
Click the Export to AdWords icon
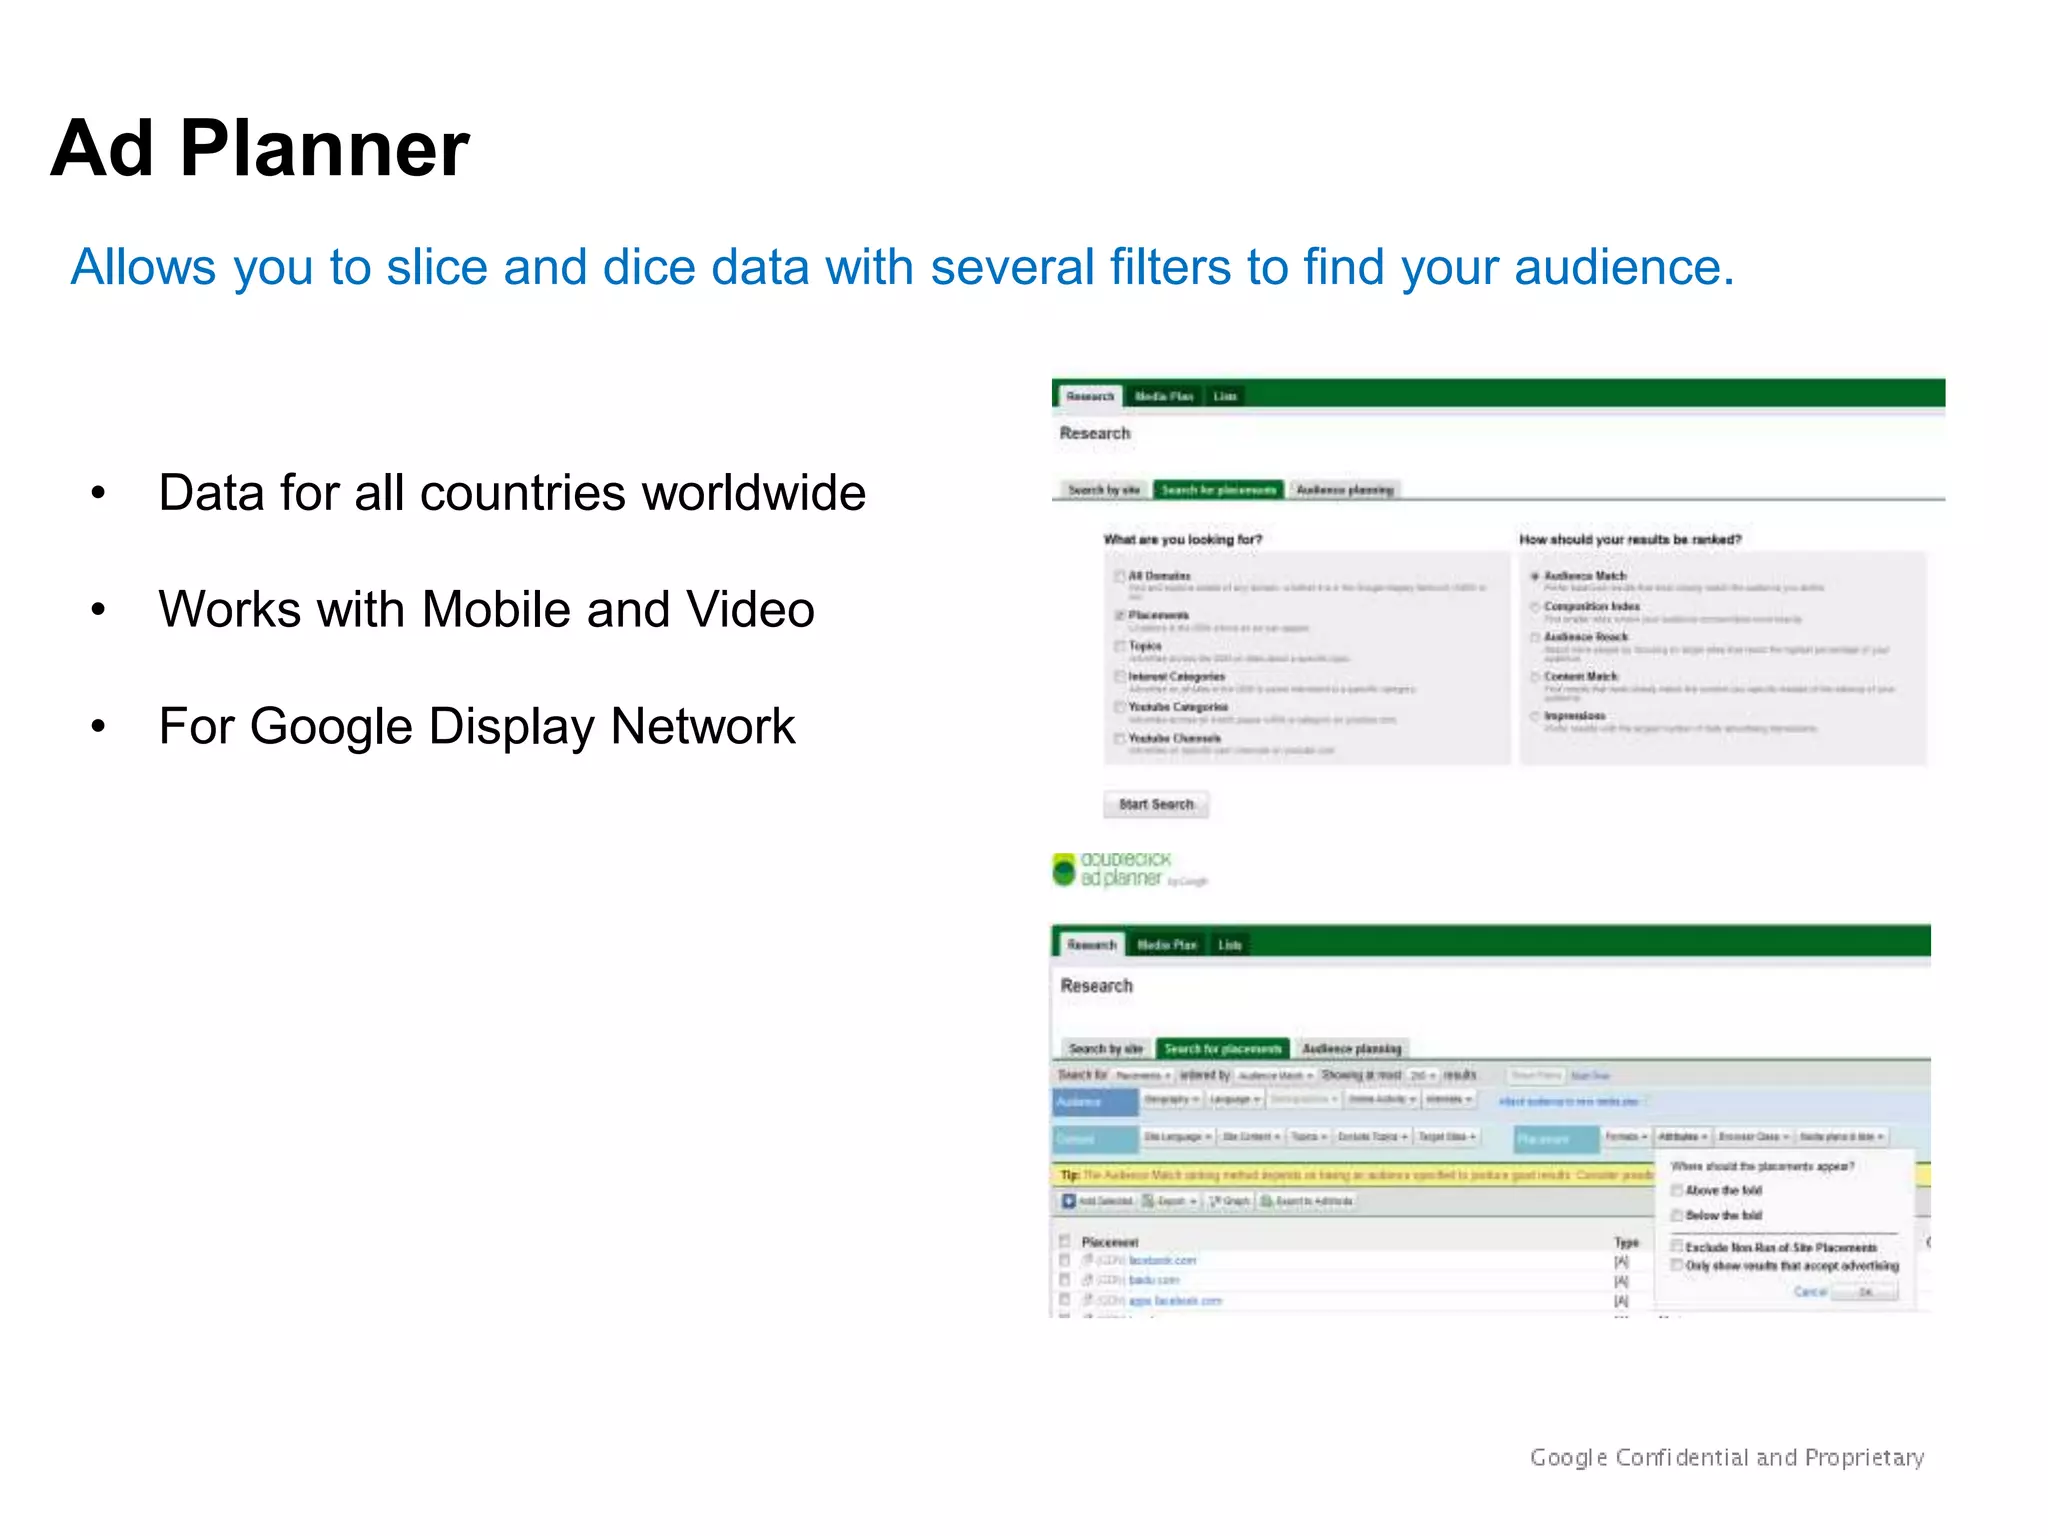pos(1266,1201)
